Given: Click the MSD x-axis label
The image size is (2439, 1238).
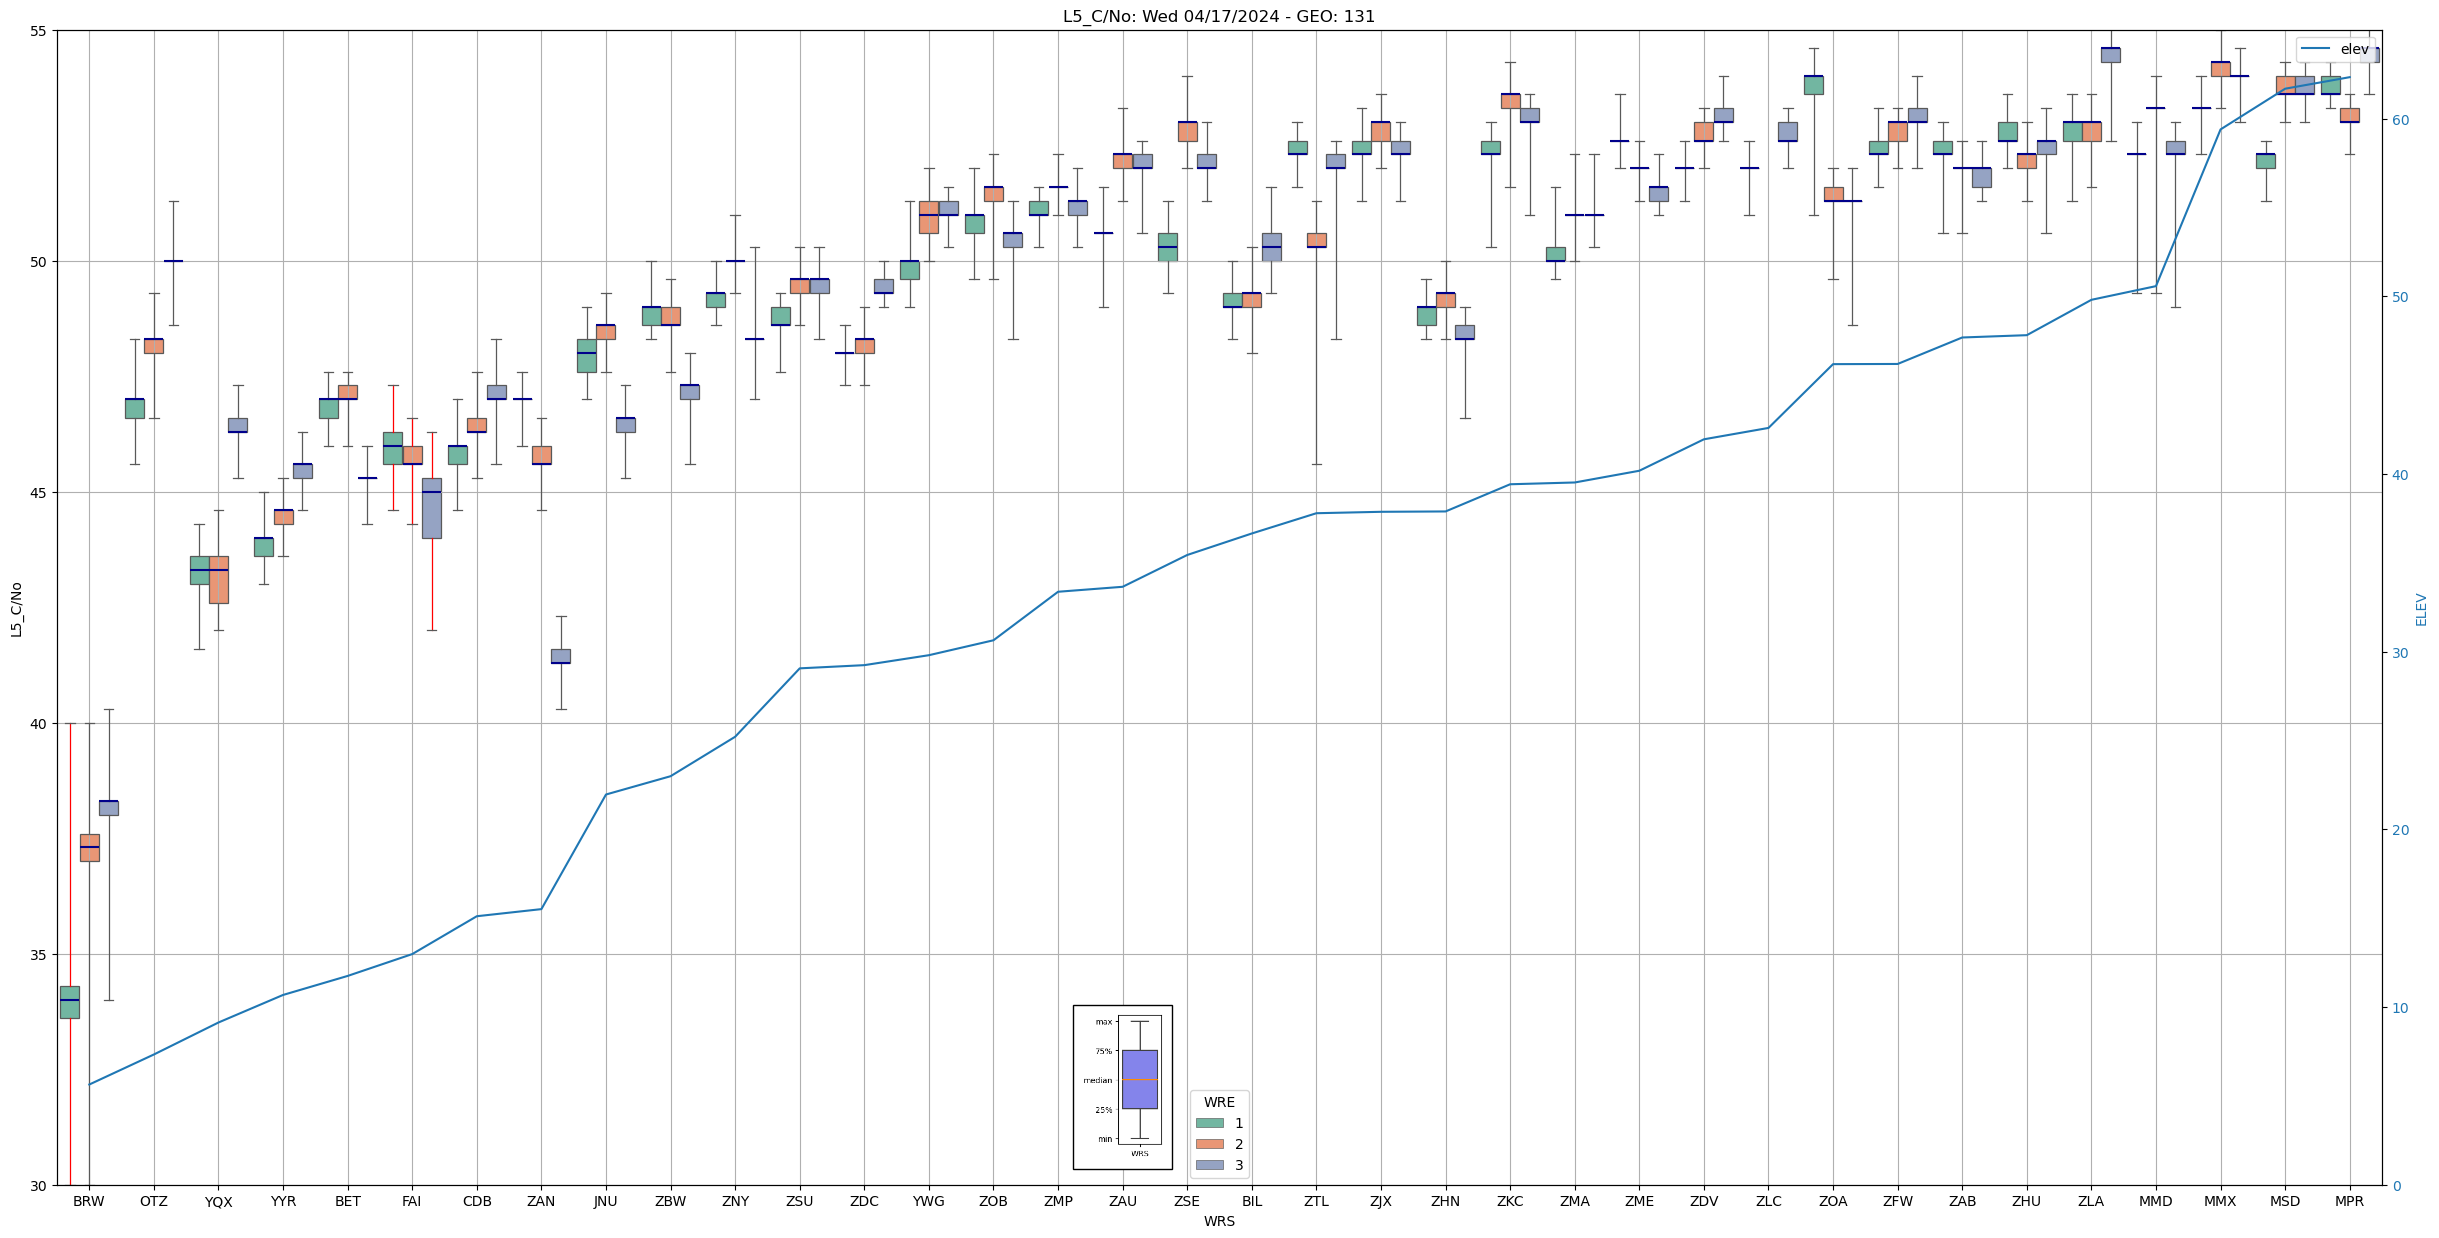Looking at the screenshot, I should coord(2285,1202).
